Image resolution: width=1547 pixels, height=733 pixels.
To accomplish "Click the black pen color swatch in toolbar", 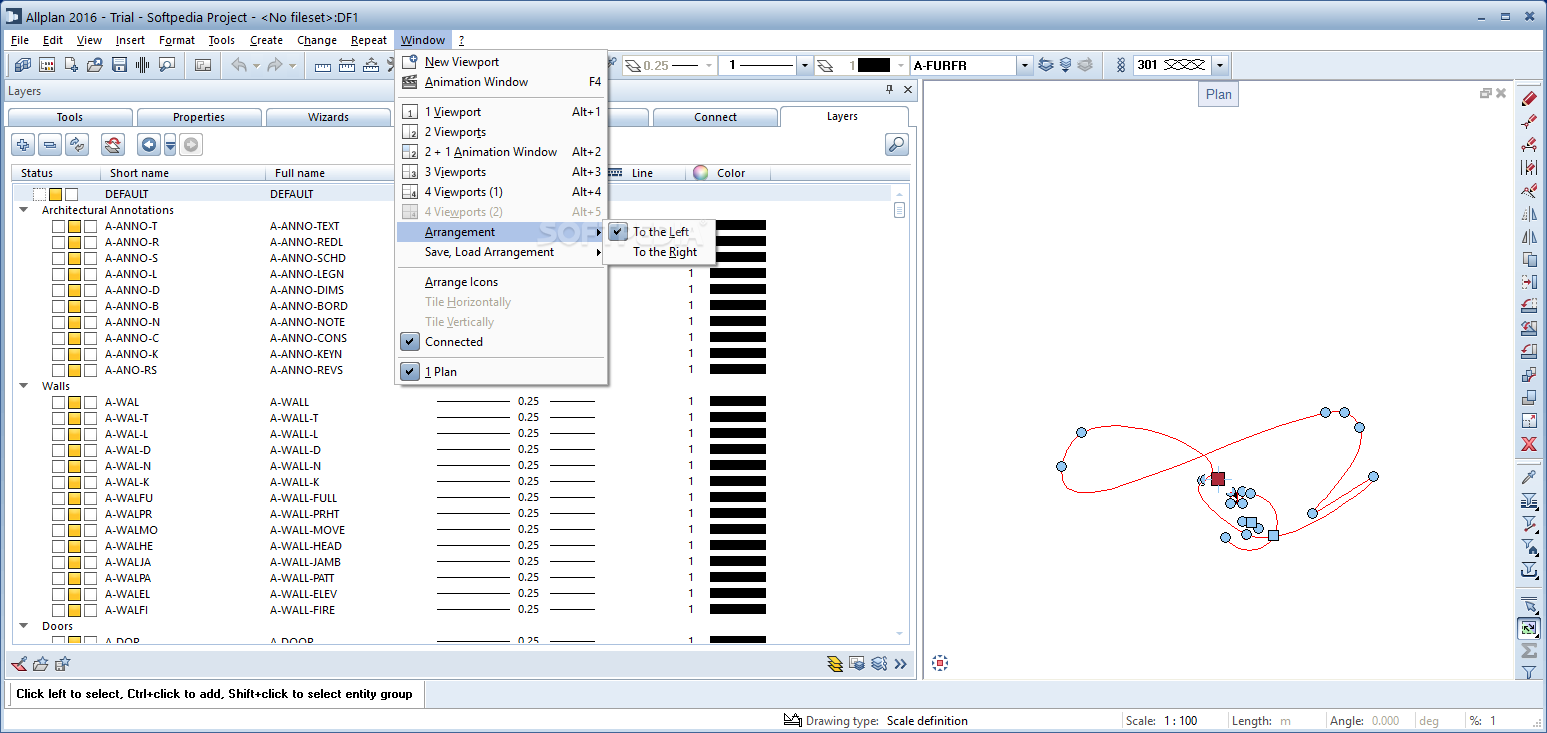I will (873, 65).
